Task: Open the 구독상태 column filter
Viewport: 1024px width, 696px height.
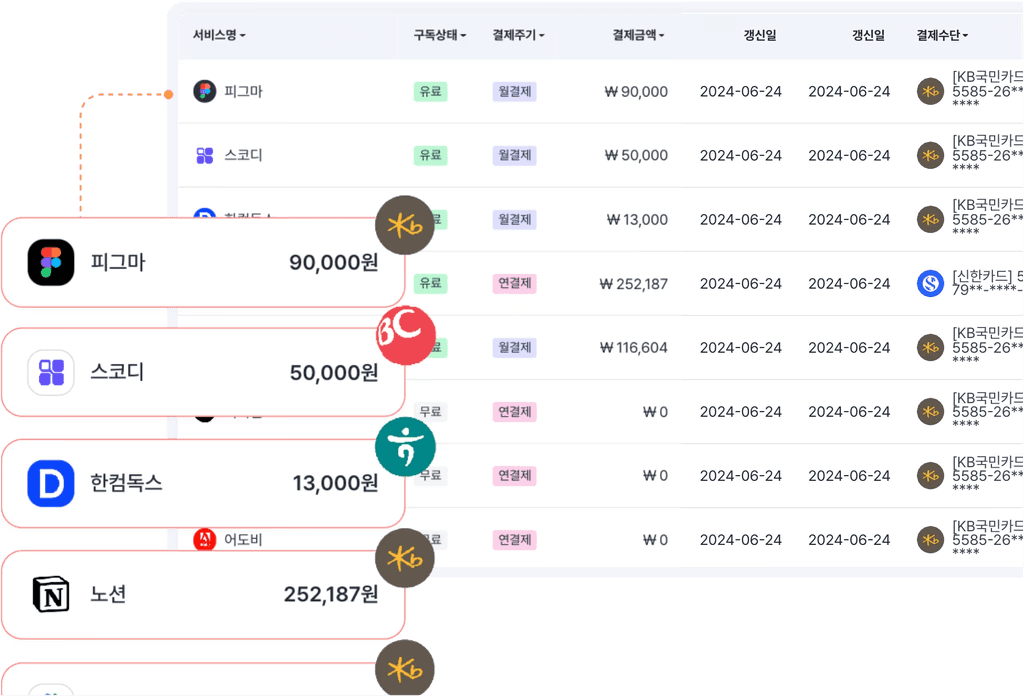Action: pos(440,35)
